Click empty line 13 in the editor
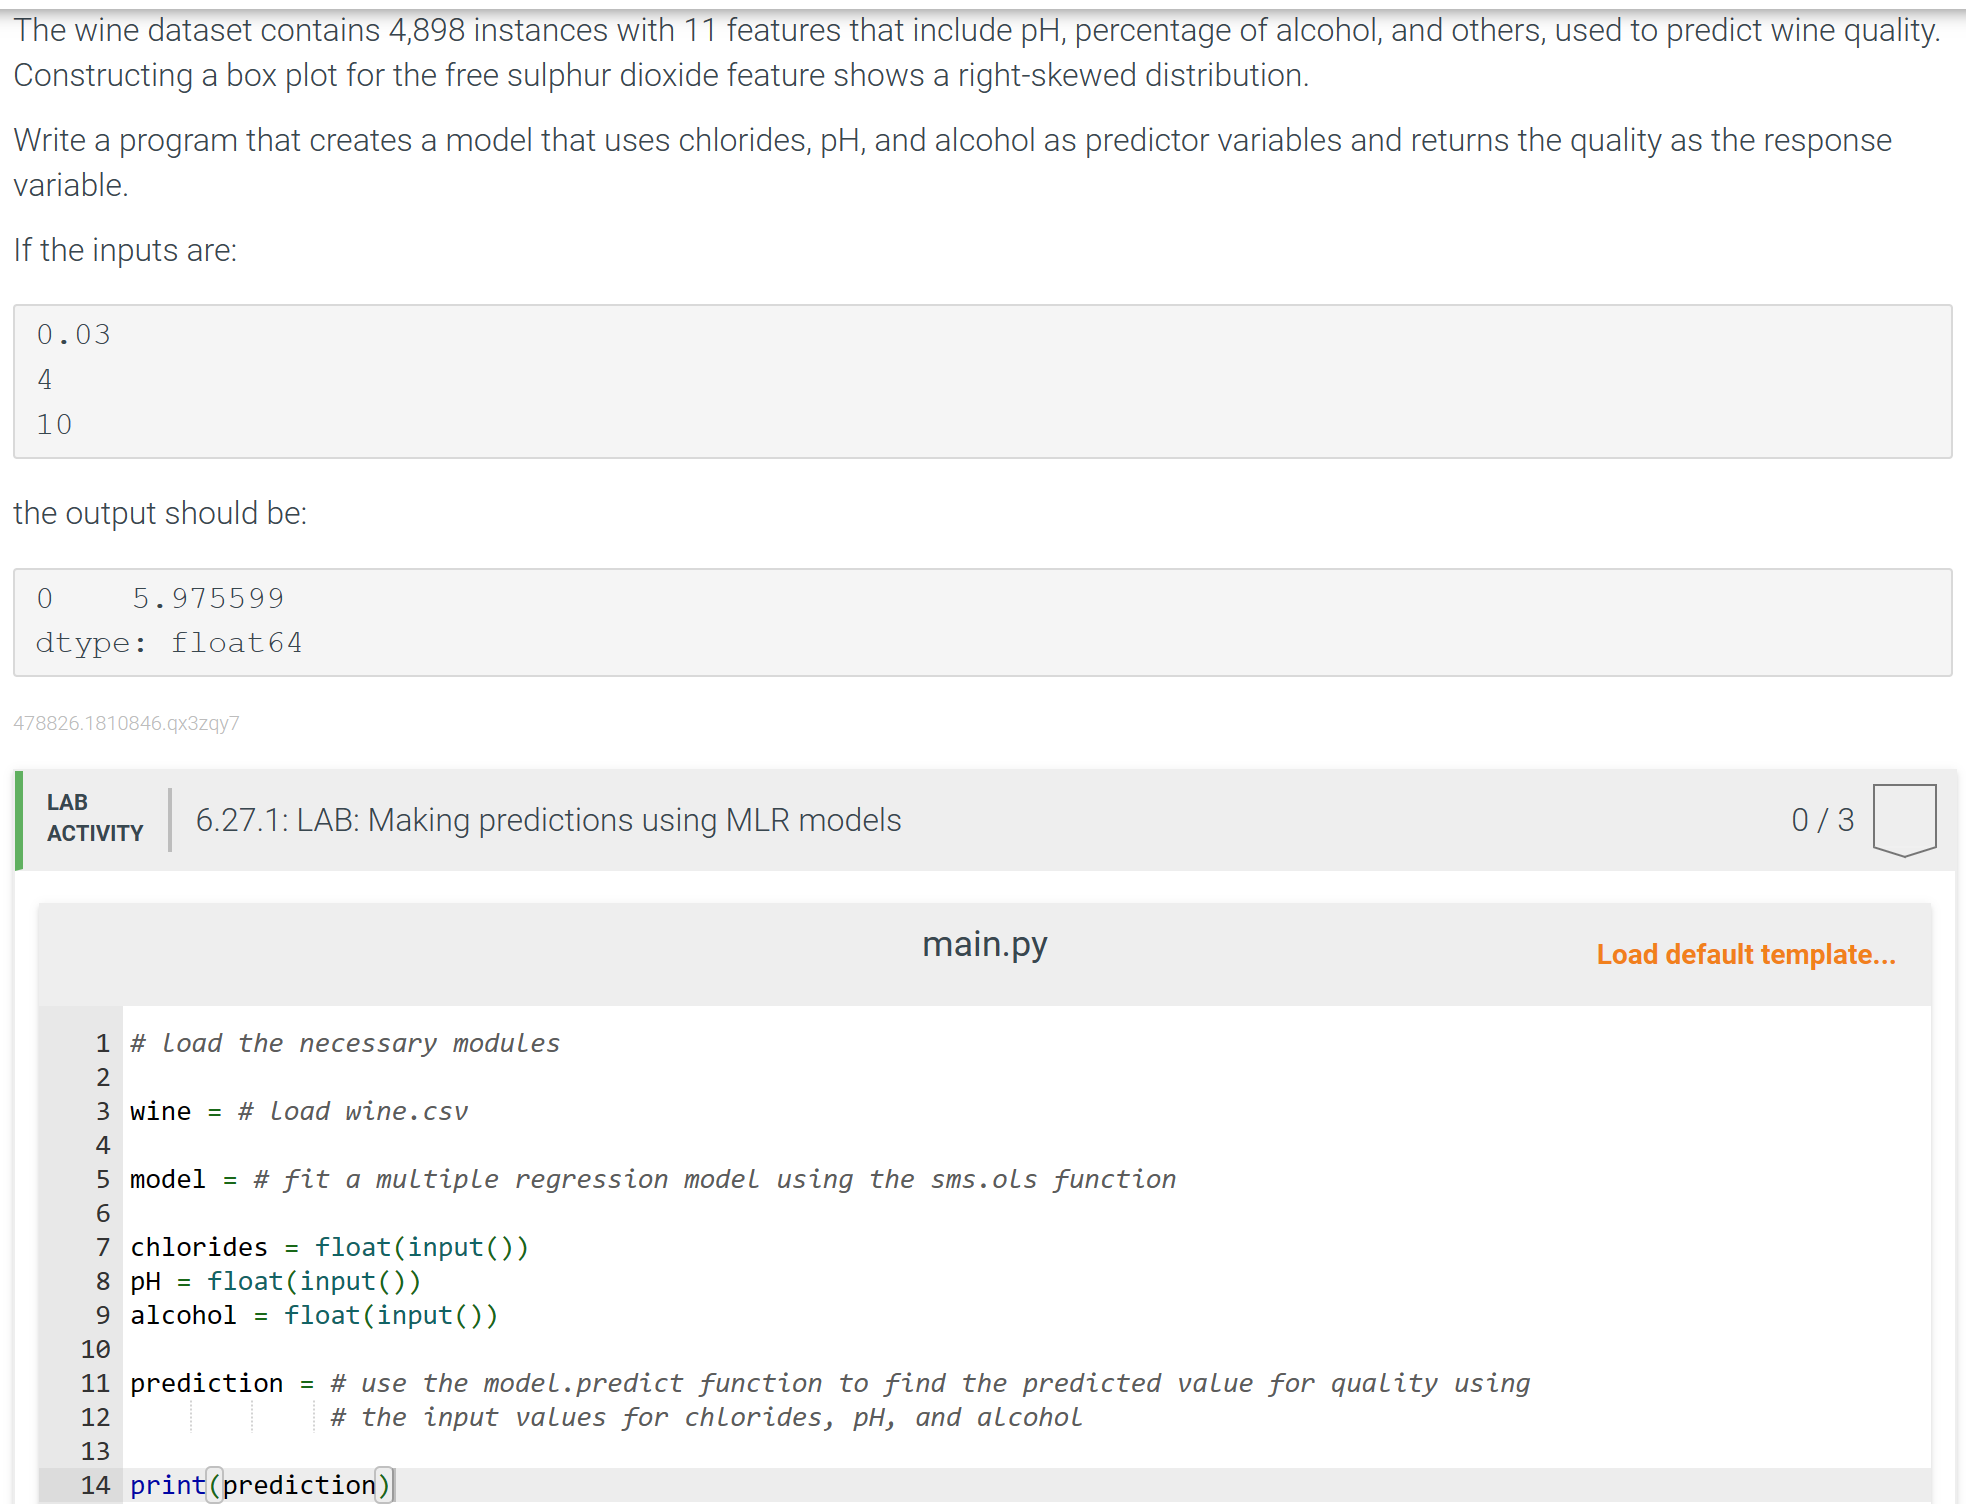The image size is (1966, 1504). (300, 1451)
